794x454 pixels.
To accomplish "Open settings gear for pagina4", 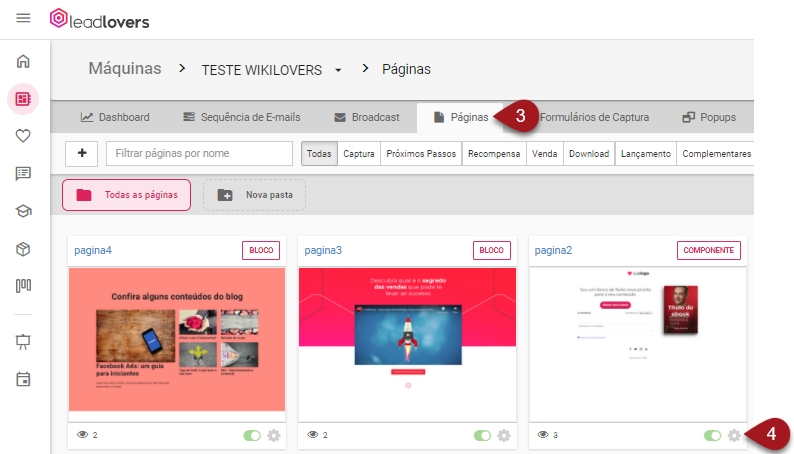I will pos(274,436).
